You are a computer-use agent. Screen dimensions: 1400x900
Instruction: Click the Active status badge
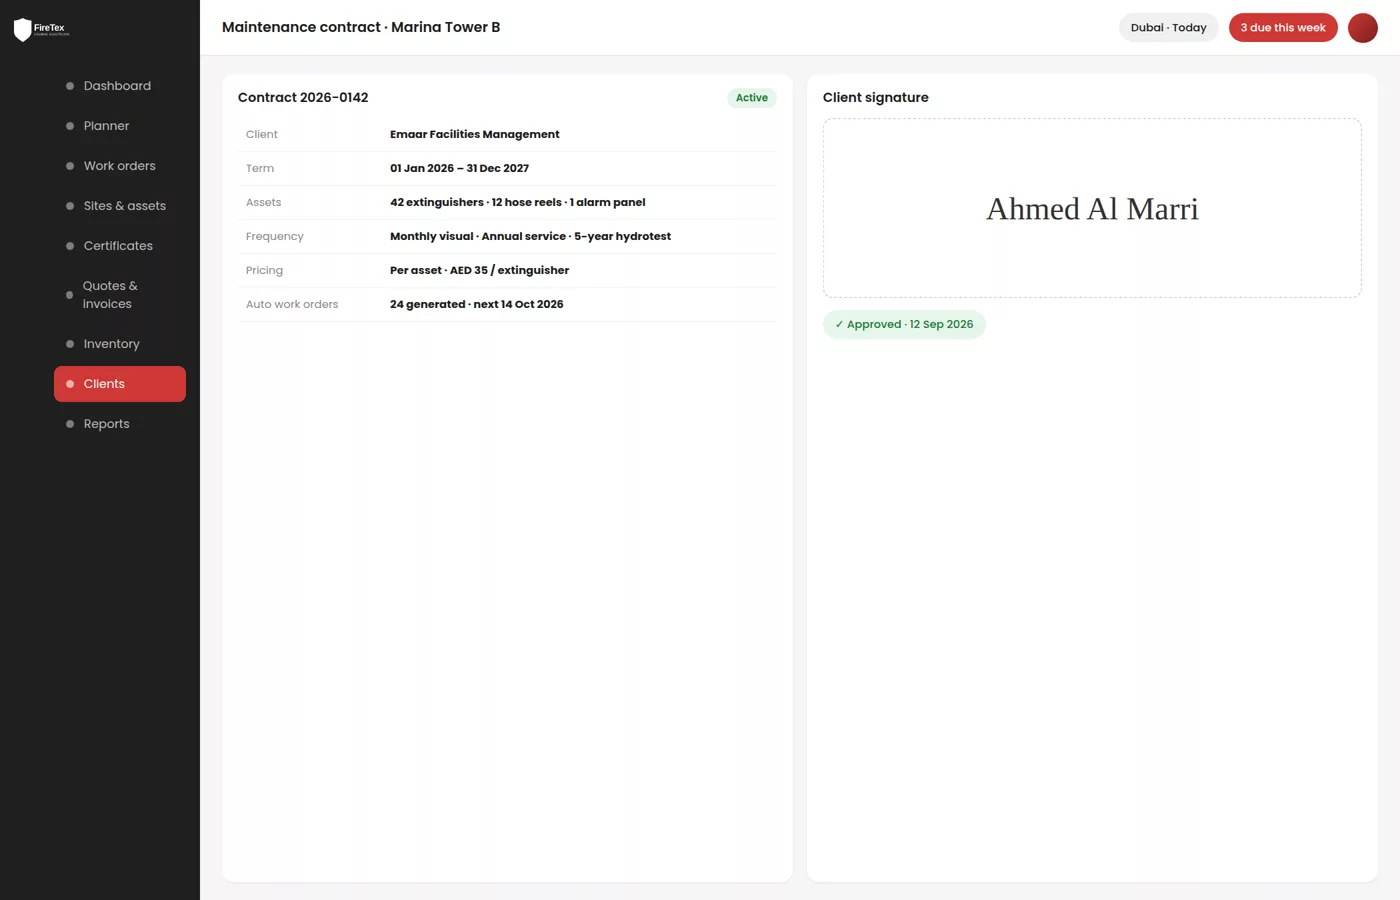pyautogui.click(x=752, y=98)
